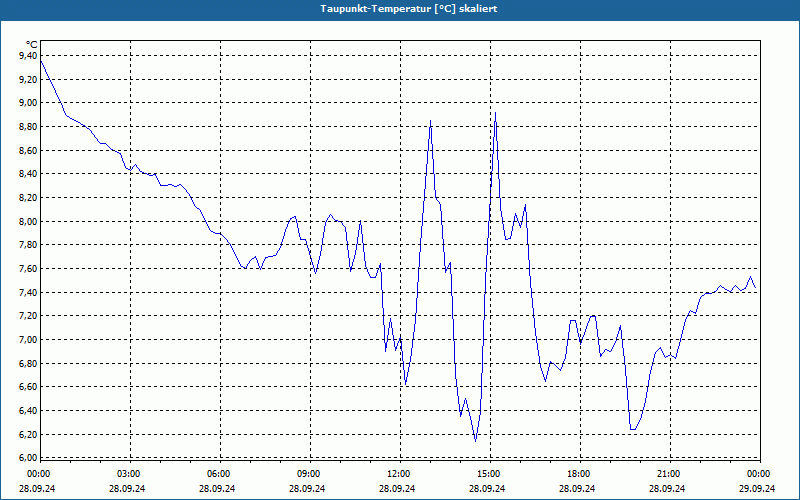Click the 7,00 y-axis label
Screen dimensions: 800x500
29,340
